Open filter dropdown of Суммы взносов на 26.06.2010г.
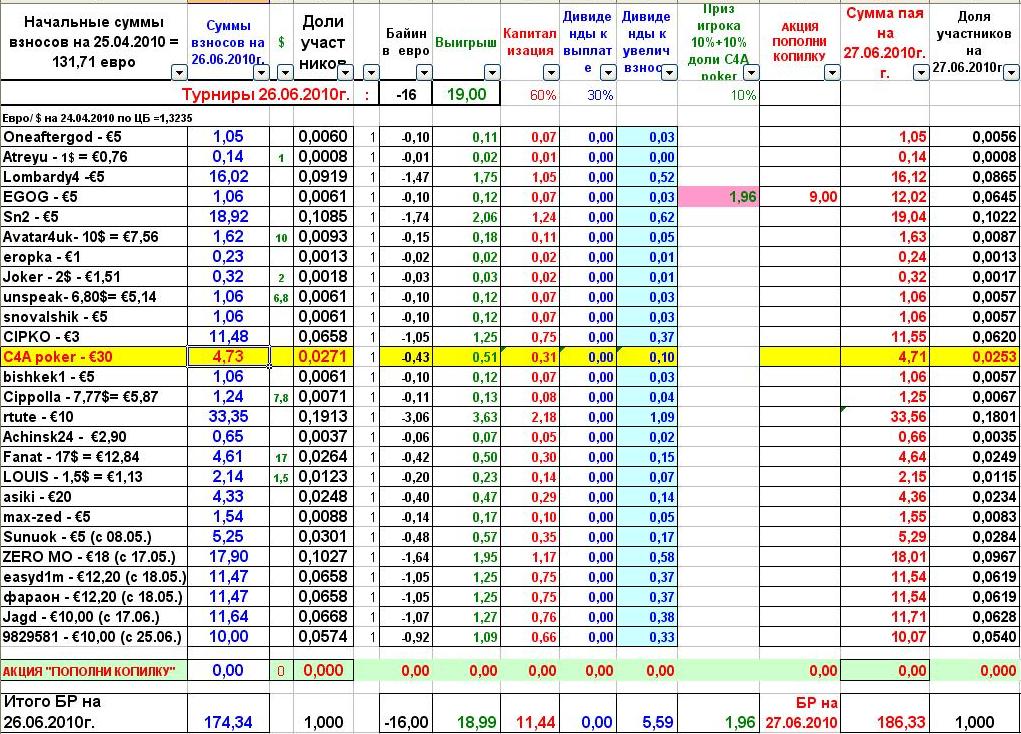Viewport: 1021px width, 734px height. 260,72
